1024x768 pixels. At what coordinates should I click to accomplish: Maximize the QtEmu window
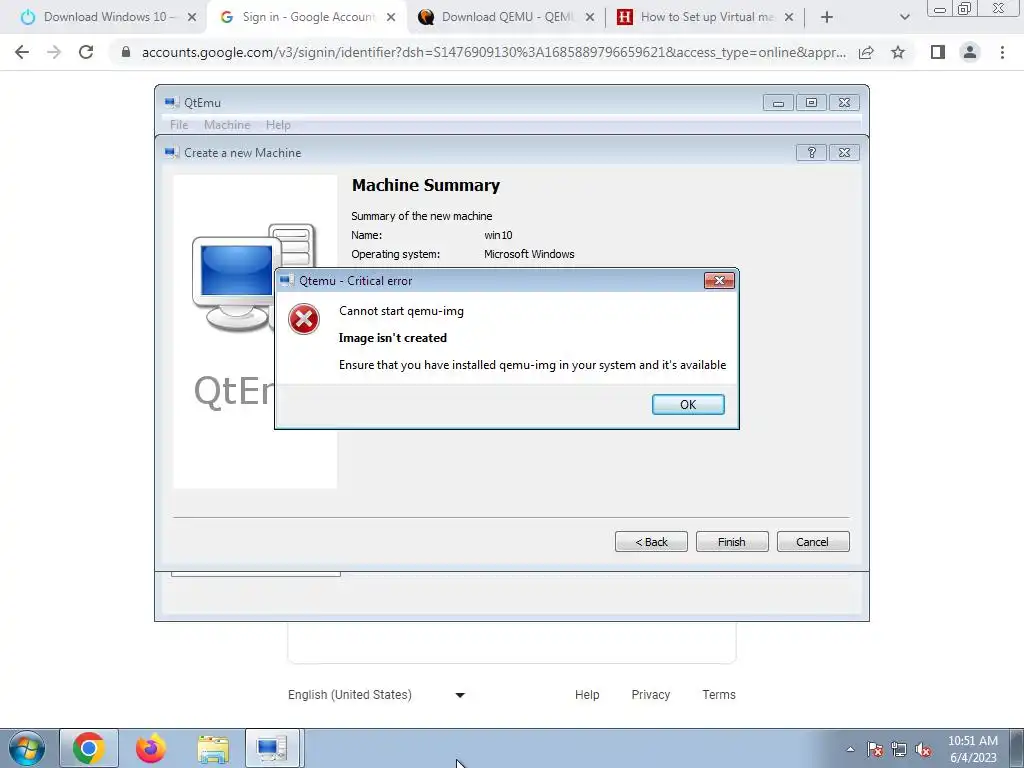[x=811, y=103]
